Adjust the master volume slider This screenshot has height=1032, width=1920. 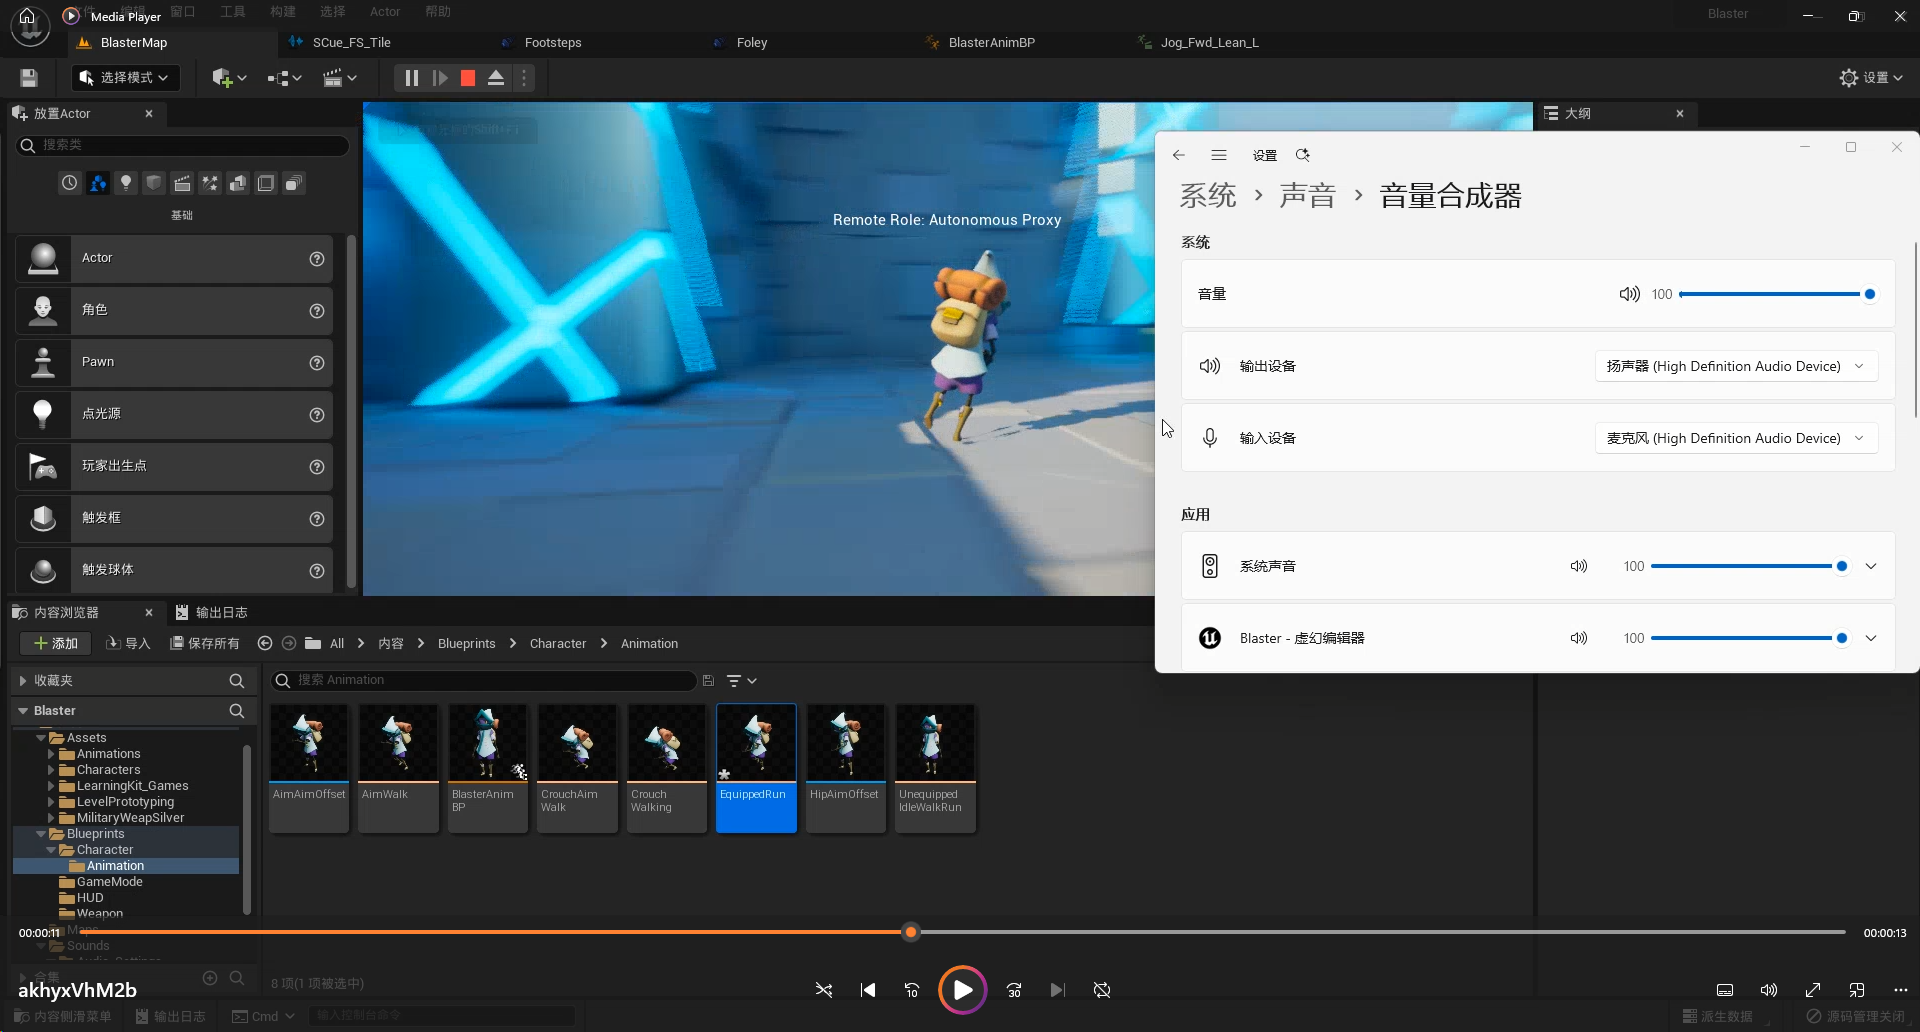click(x=1776, y=294)
